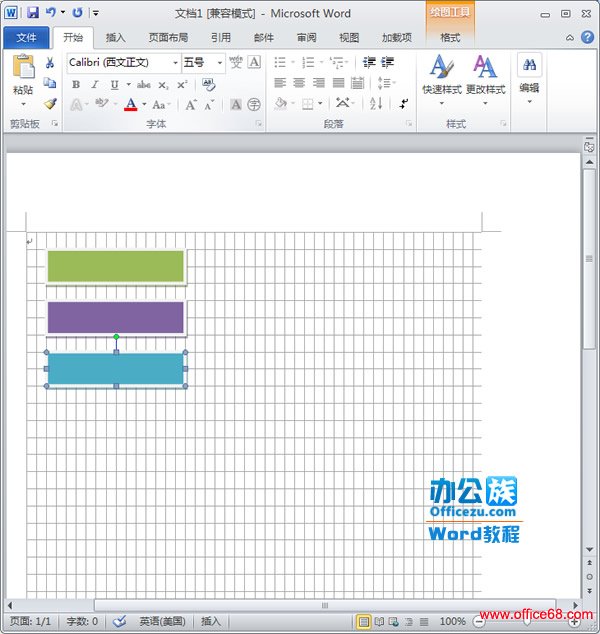600x634 pixels.
Task: Toggle Bold formatting
Action: point(76,85)
